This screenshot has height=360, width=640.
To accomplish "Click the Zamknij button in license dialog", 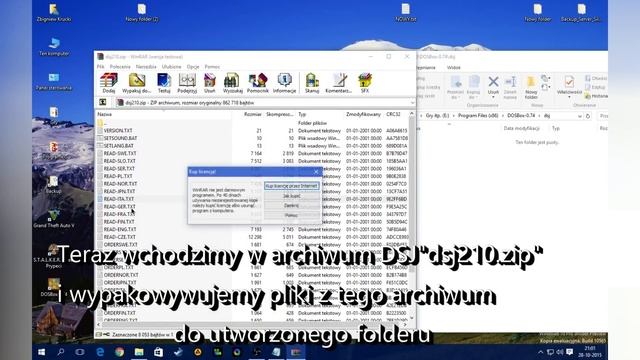I will [x=291, y=205].
